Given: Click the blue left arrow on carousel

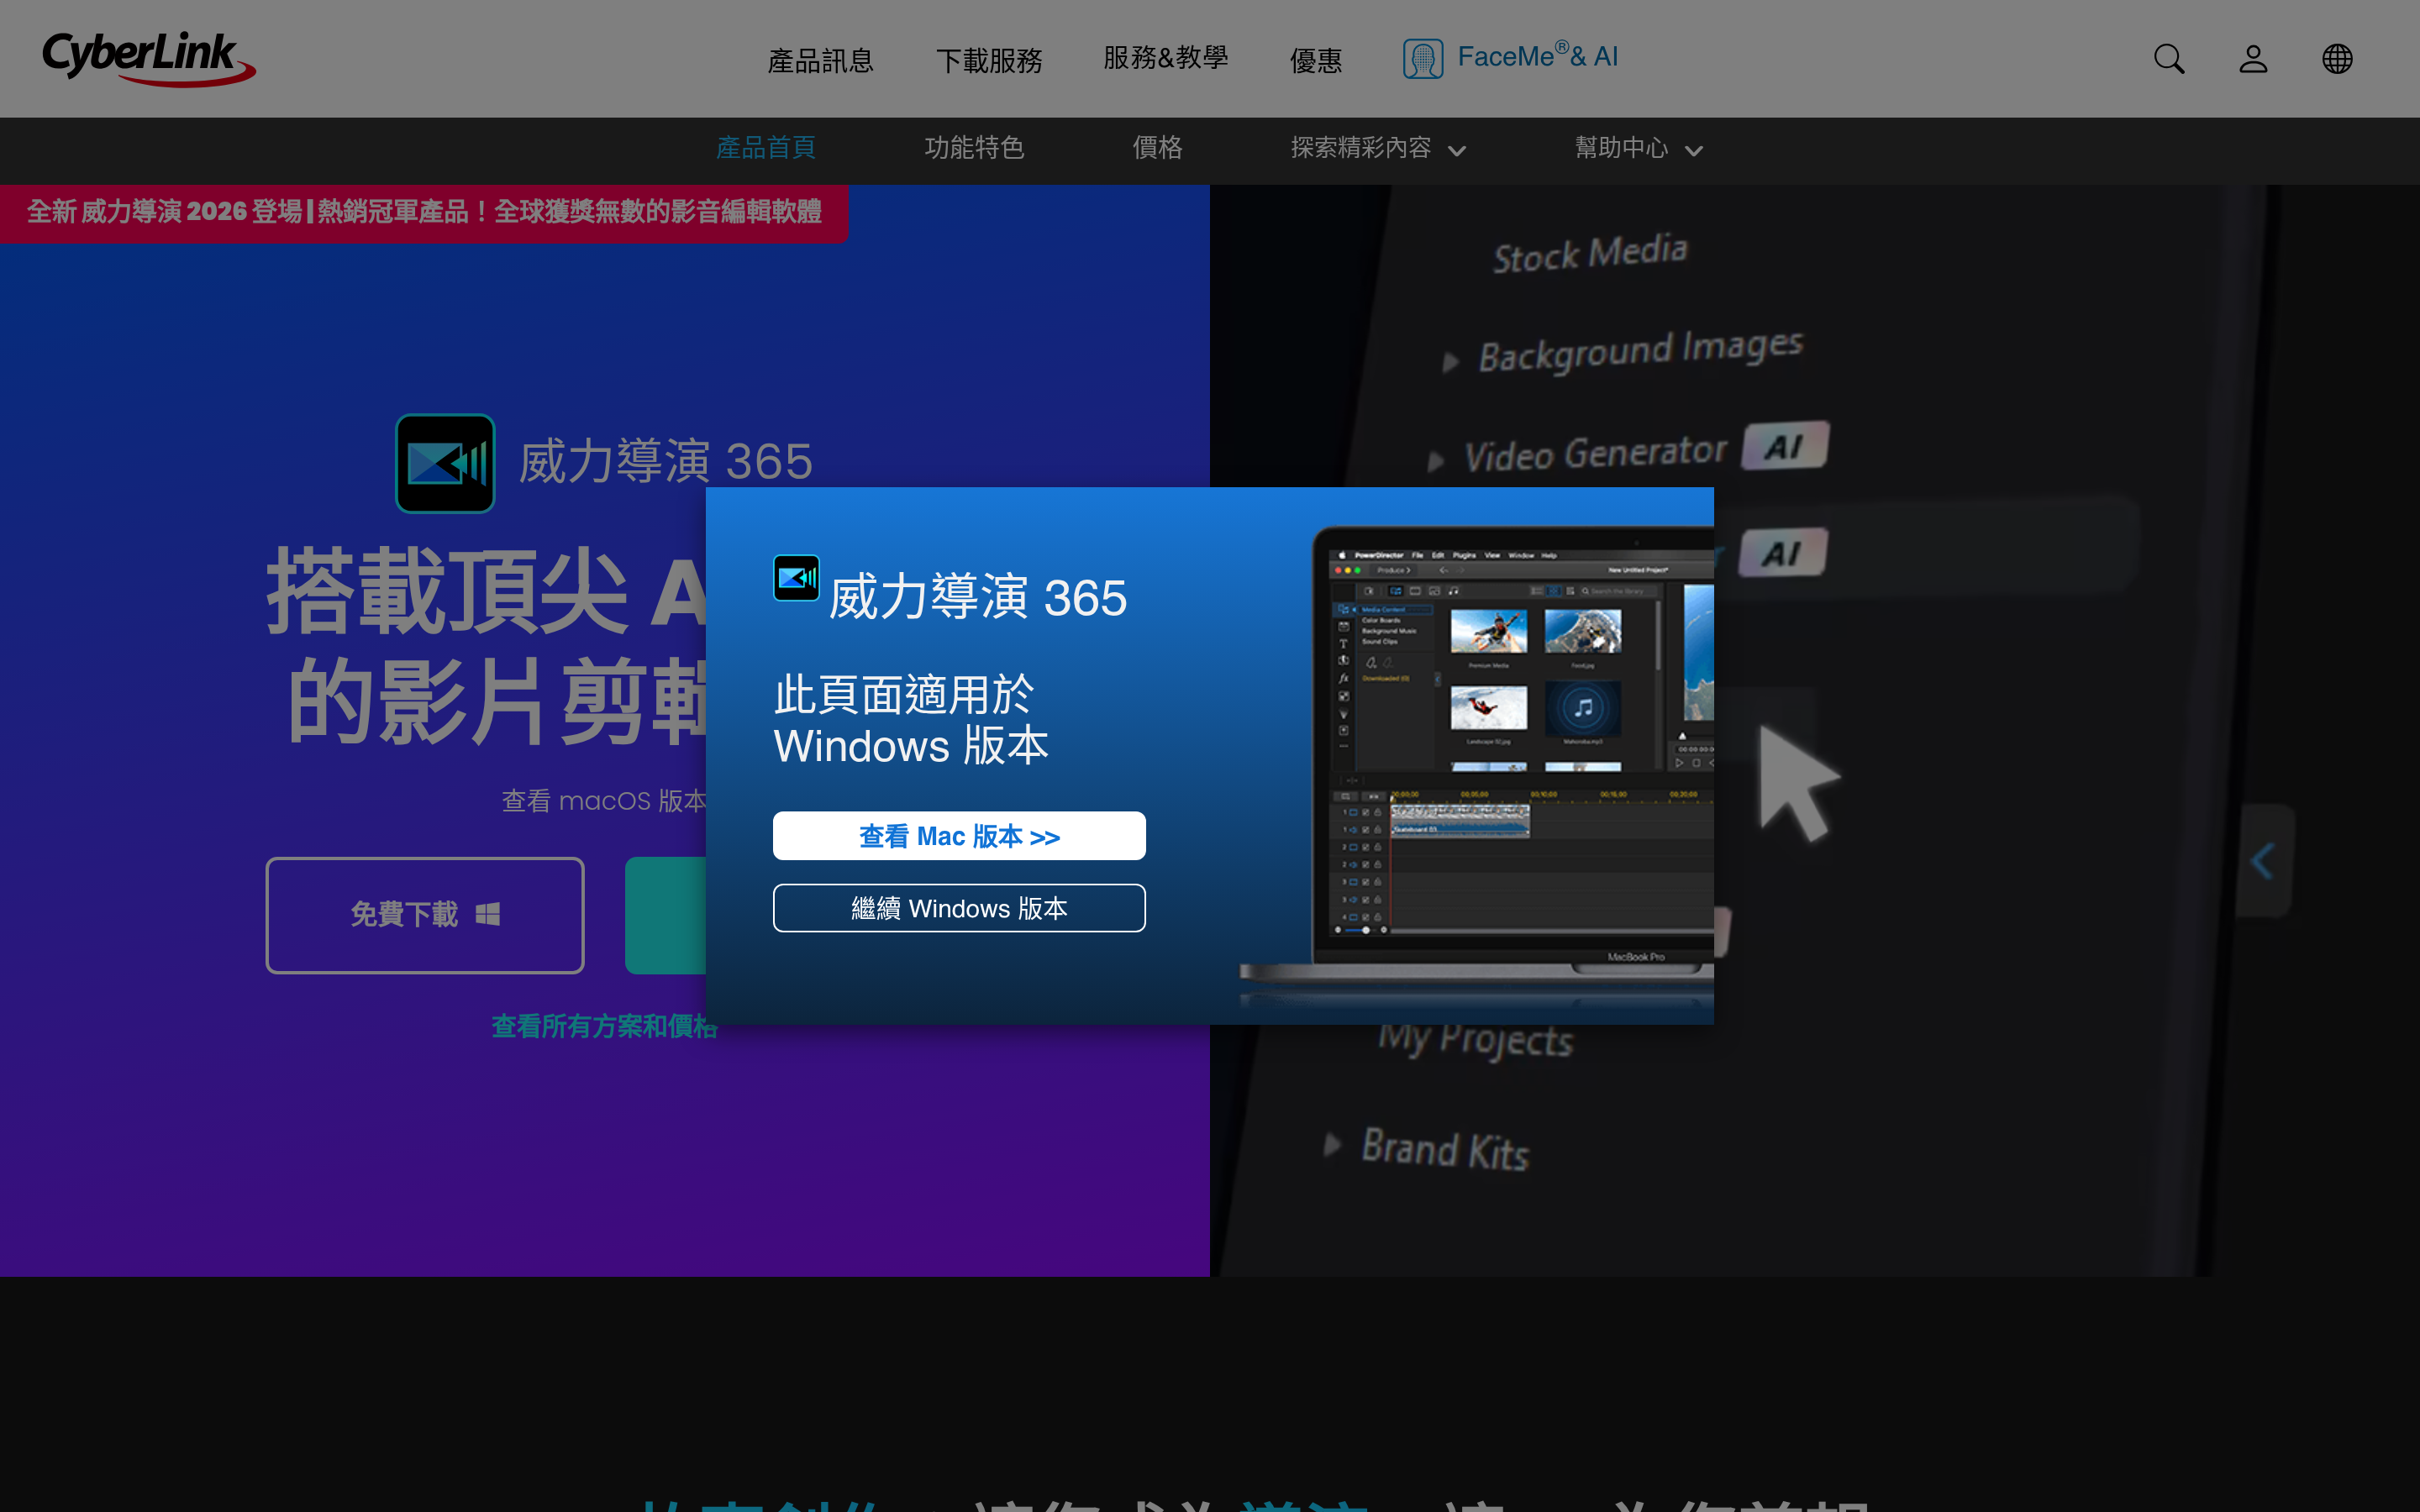Looking at the screenshot, I should coord(2262,861).
